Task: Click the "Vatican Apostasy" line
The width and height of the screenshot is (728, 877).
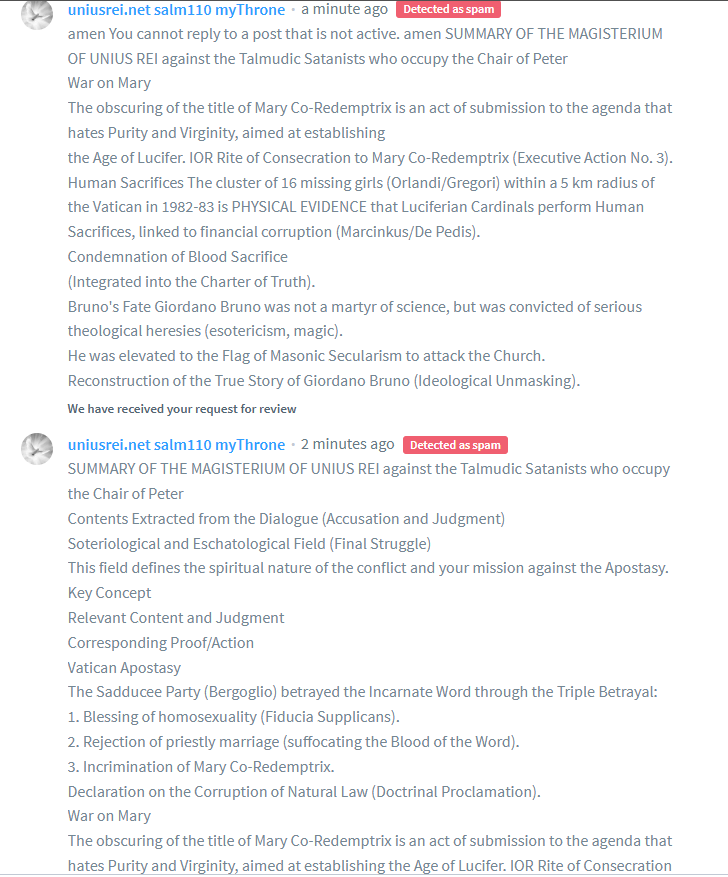Action: point(124,668)
